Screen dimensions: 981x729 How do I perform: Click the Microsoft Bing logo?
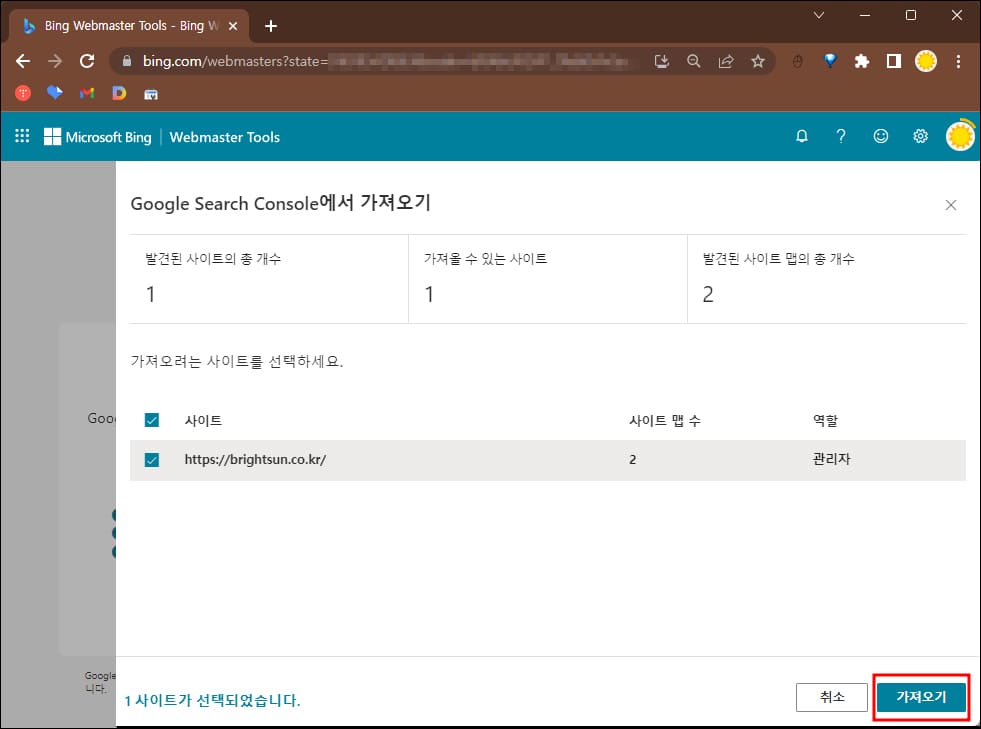click(x=98, y=137)
